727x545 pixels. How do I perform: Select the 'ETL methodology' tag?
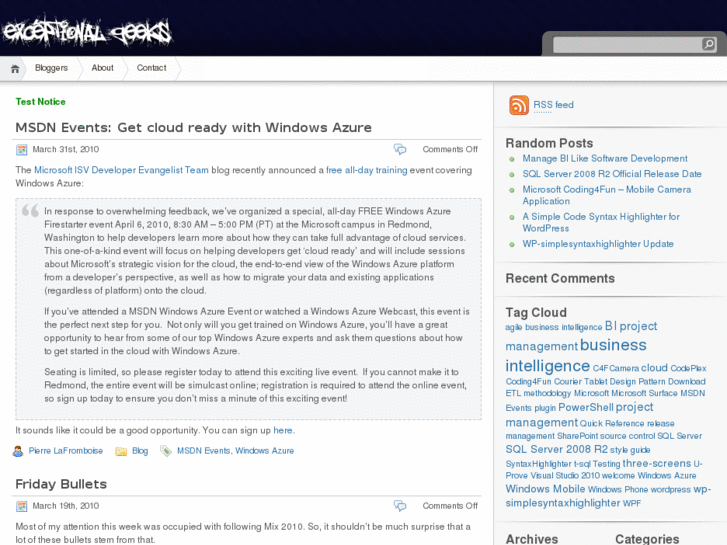click(538, 393)
